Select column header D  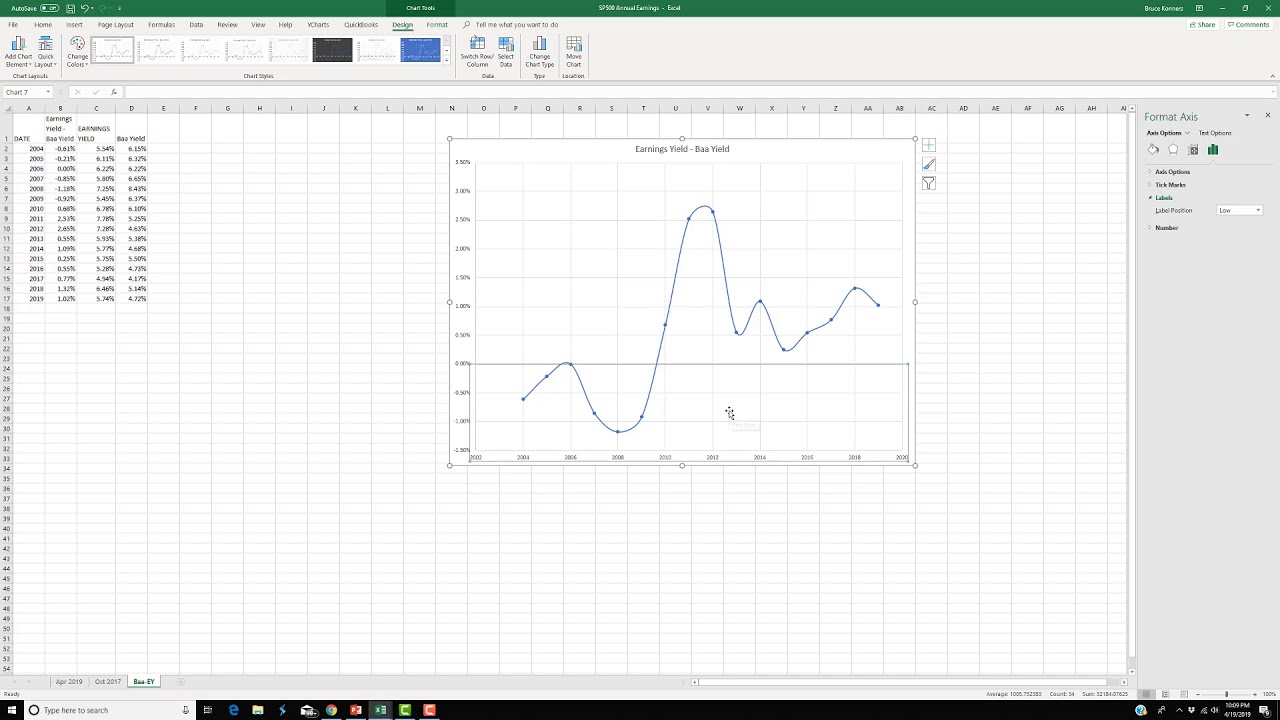coord(131,108)
